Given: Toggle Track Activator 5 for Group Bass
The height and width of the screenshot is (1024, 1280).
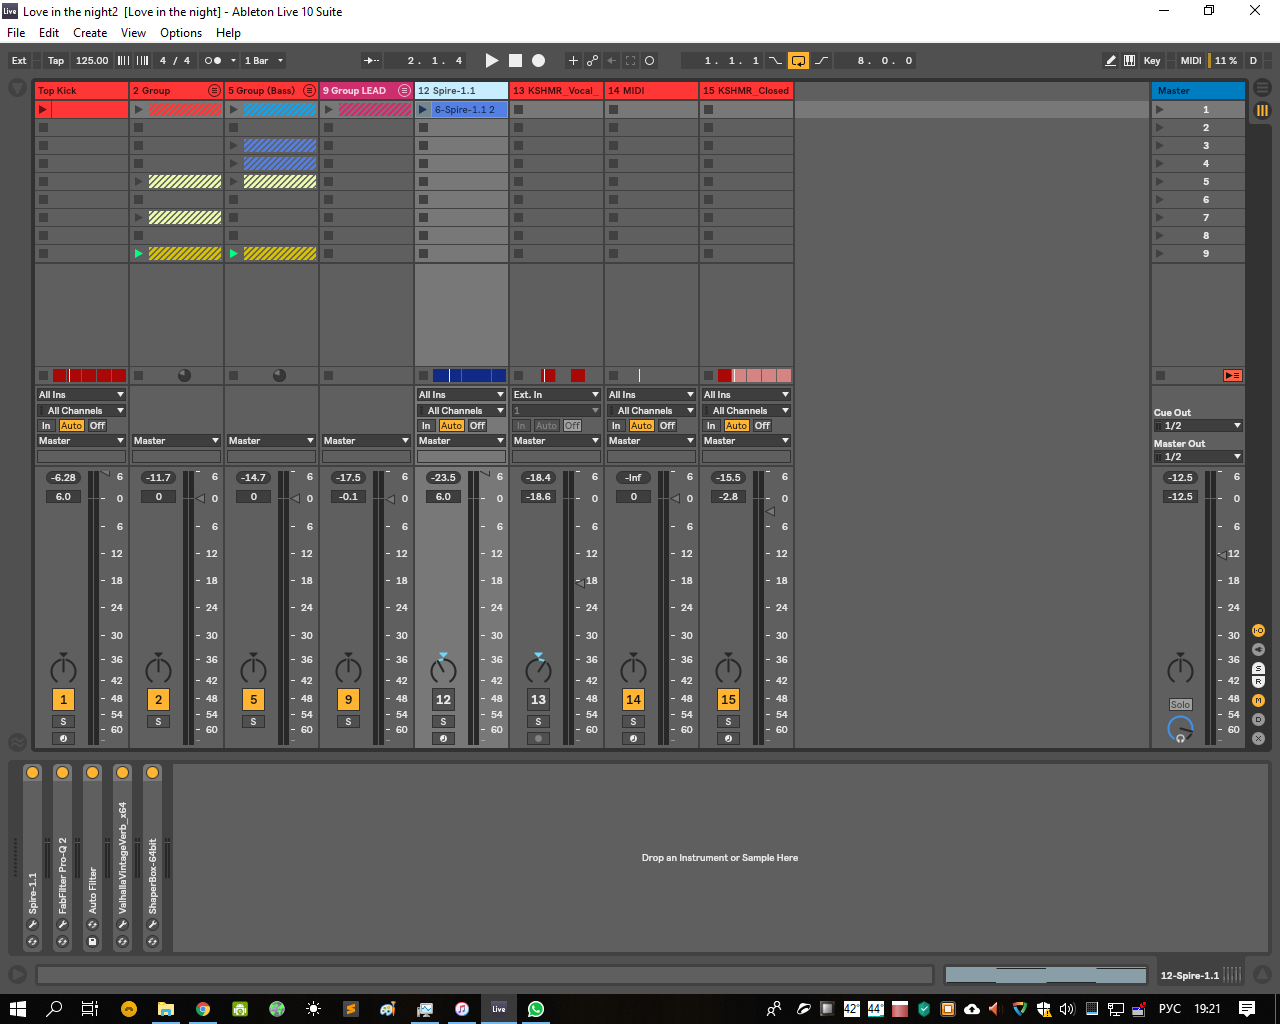Looking at the screenshot, I should click(x=253, y=700).
